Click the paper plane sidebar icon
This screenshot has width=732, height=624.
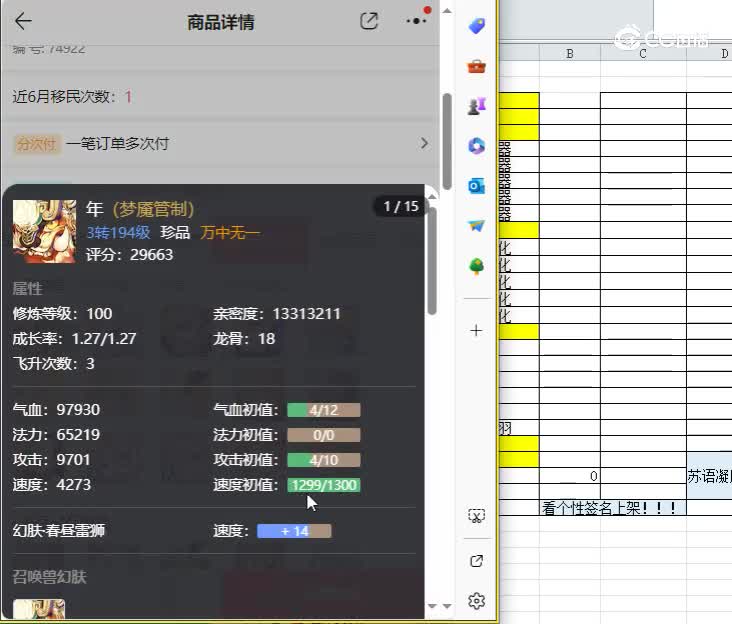[477, 226]
